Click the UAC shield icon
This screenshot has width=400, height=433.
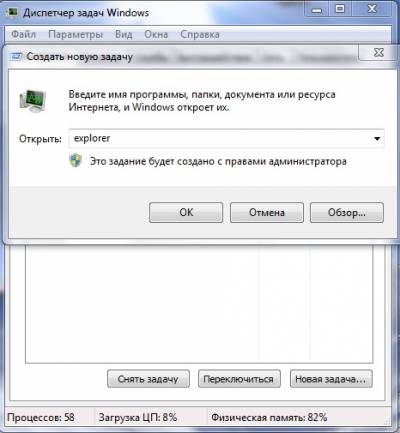(76, 161)
